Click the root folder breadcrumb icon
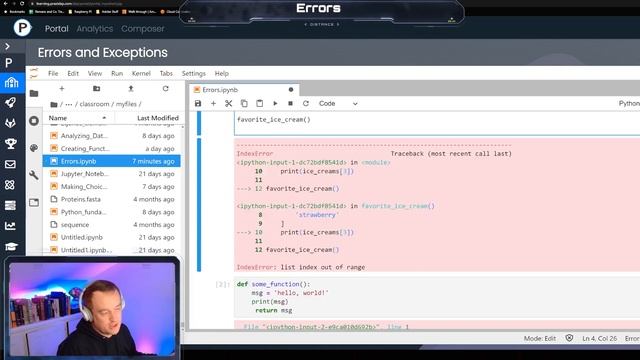The image size is (640, 360). [x=53, y=104]
